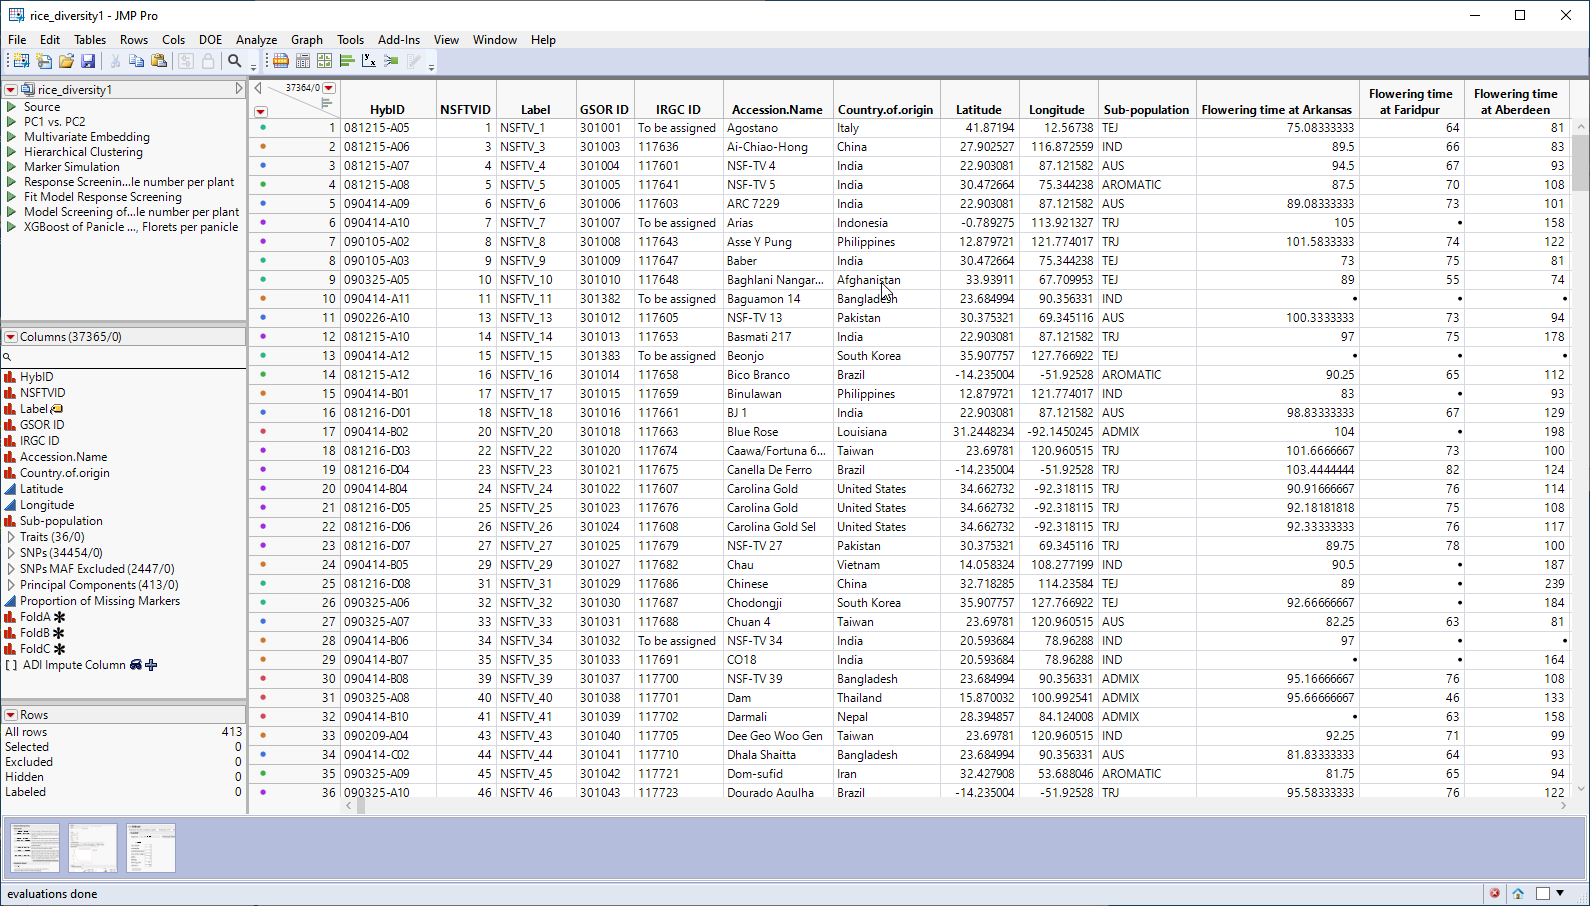Select the Sub-population column in list

61,521
